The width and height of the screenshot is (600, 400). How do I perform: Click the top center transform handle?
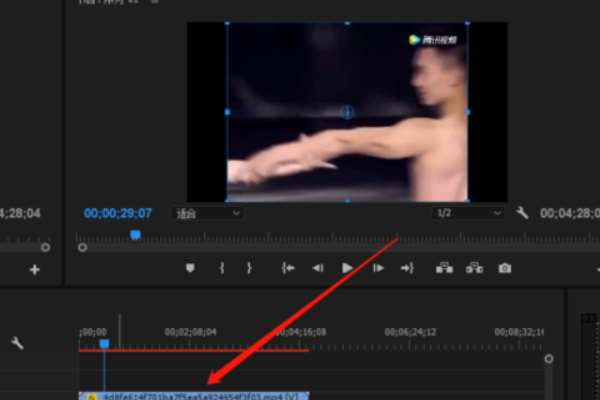(347, 23)
